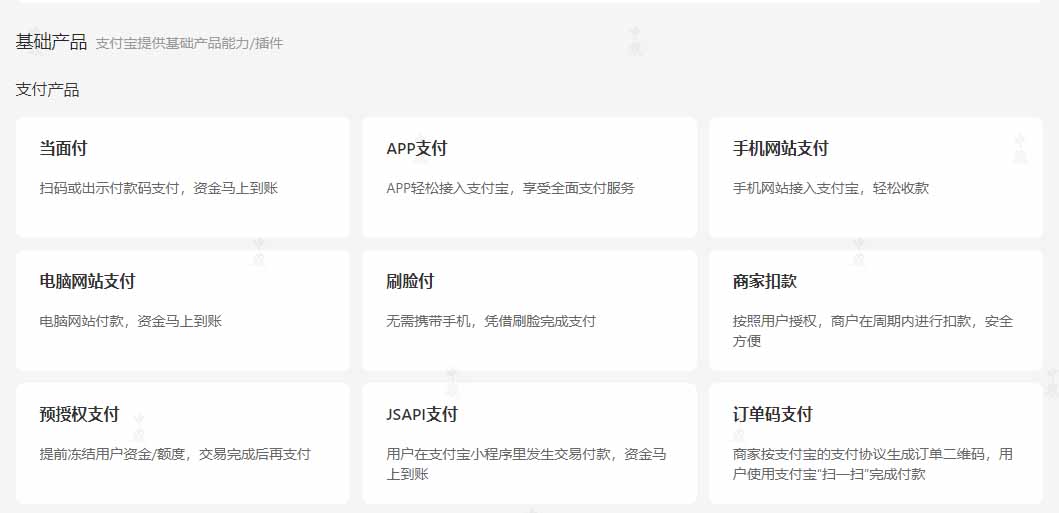Viewport: 1059px width, 513px height.
Task: Click 订单码支付 description about 订单二维码
Action: coord(872,464)
